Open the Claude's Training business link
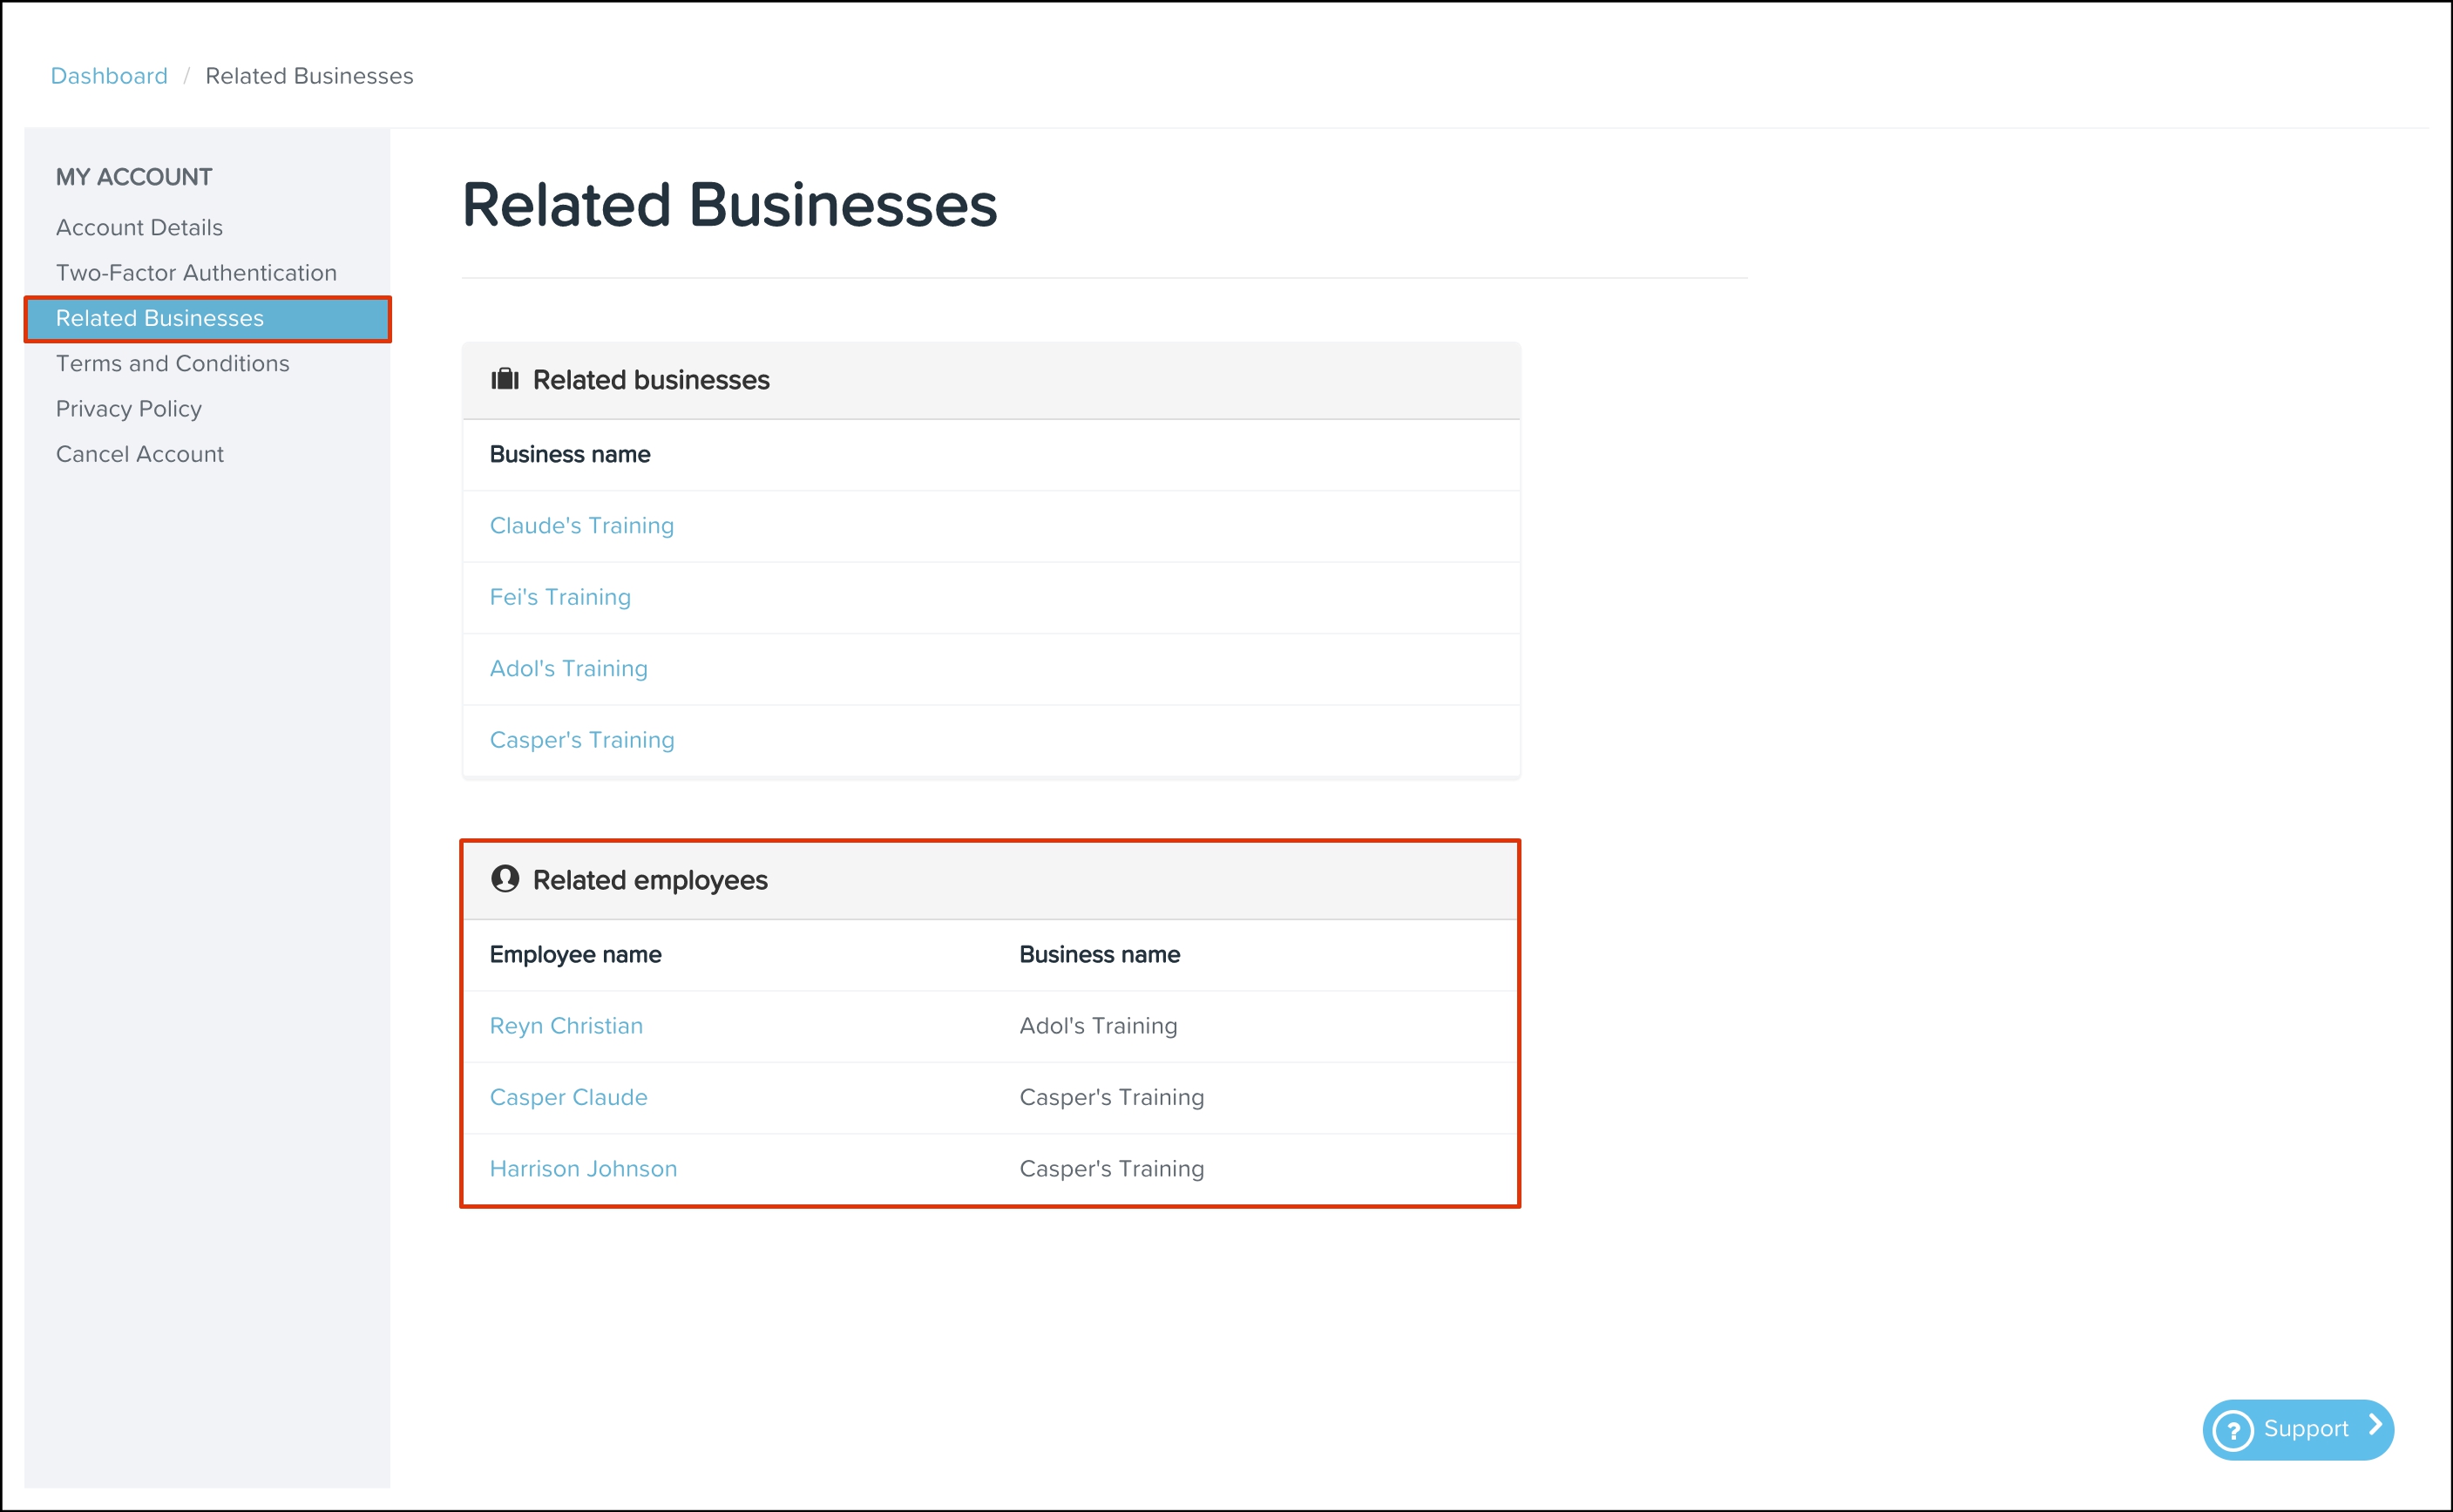 pyautogui.click(x=581, y=526)
